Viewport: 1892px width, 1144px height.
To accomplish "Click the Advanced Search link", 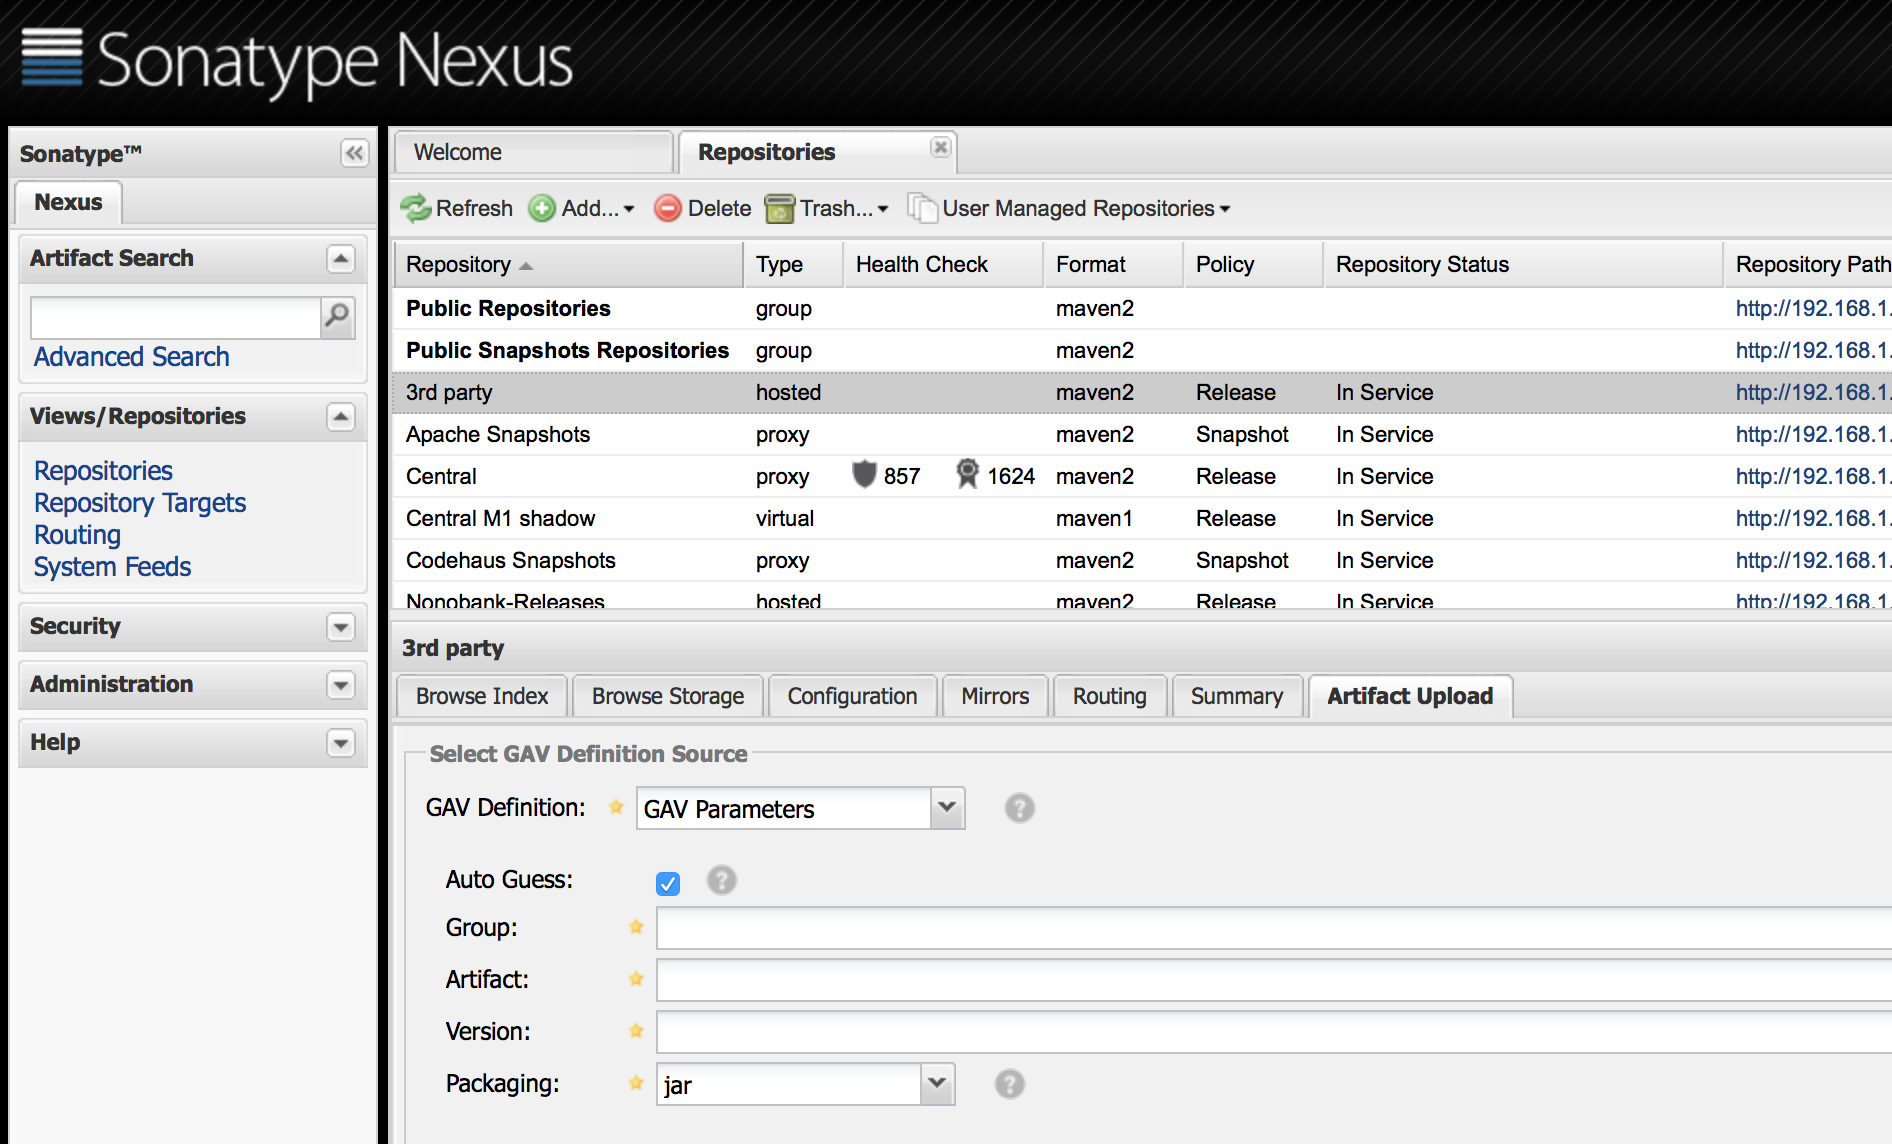I will click(x=132, y=357).
